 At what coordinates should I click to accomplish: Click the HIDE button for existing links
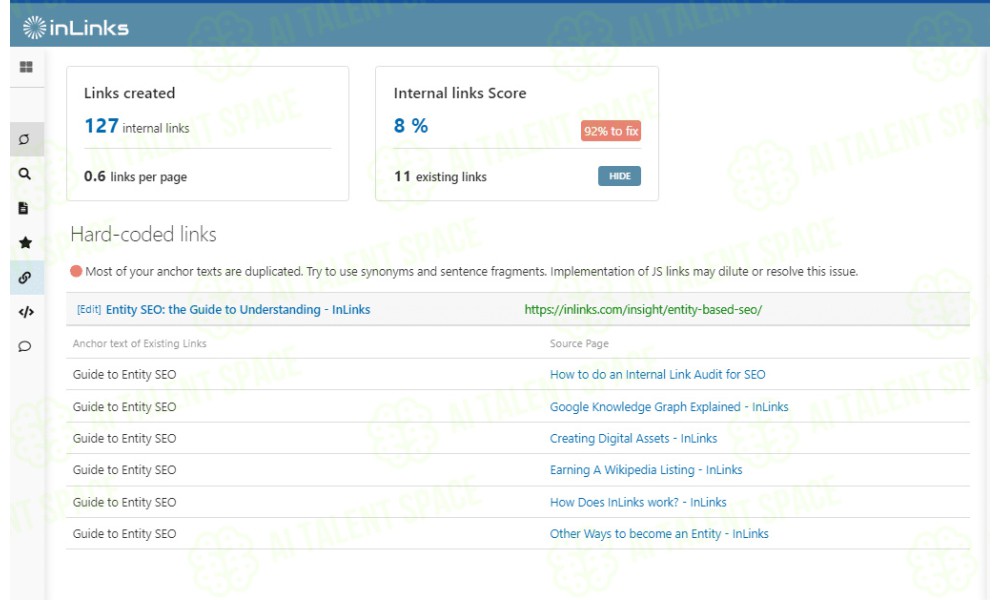(x=619, y=176)
